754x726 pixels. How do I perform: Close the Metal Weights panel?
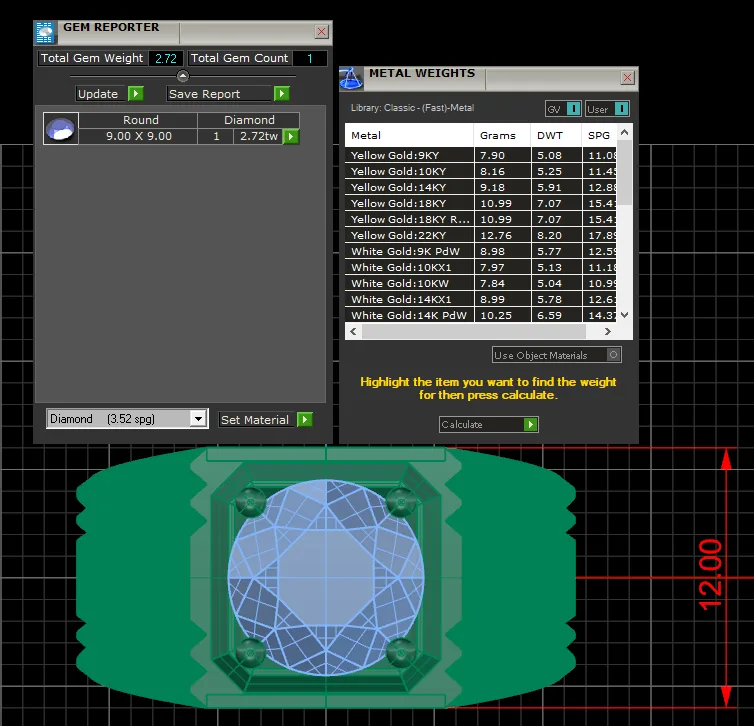(x=628, y=77)
